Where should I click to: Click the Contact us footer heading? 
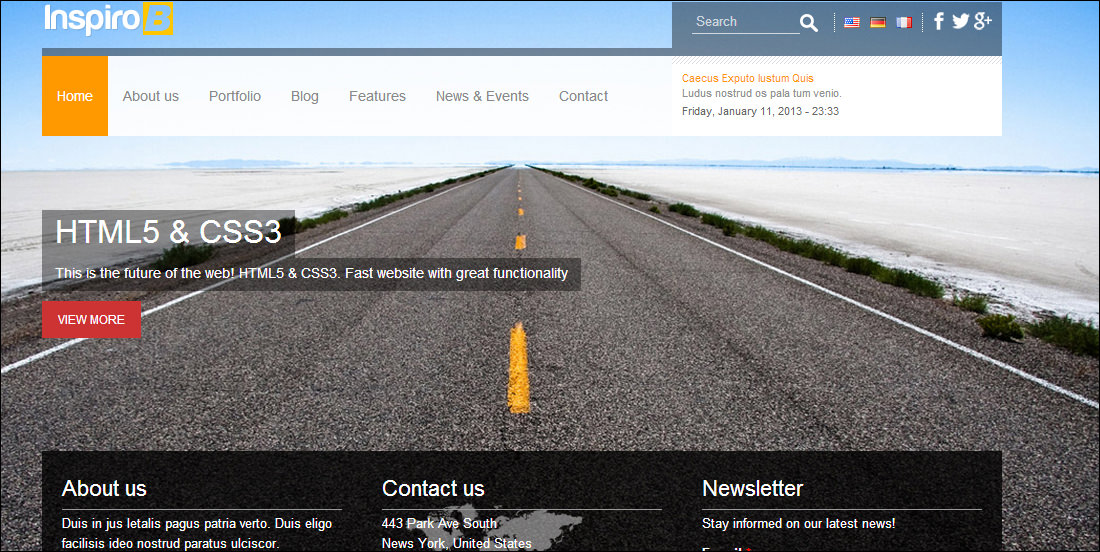433,488
